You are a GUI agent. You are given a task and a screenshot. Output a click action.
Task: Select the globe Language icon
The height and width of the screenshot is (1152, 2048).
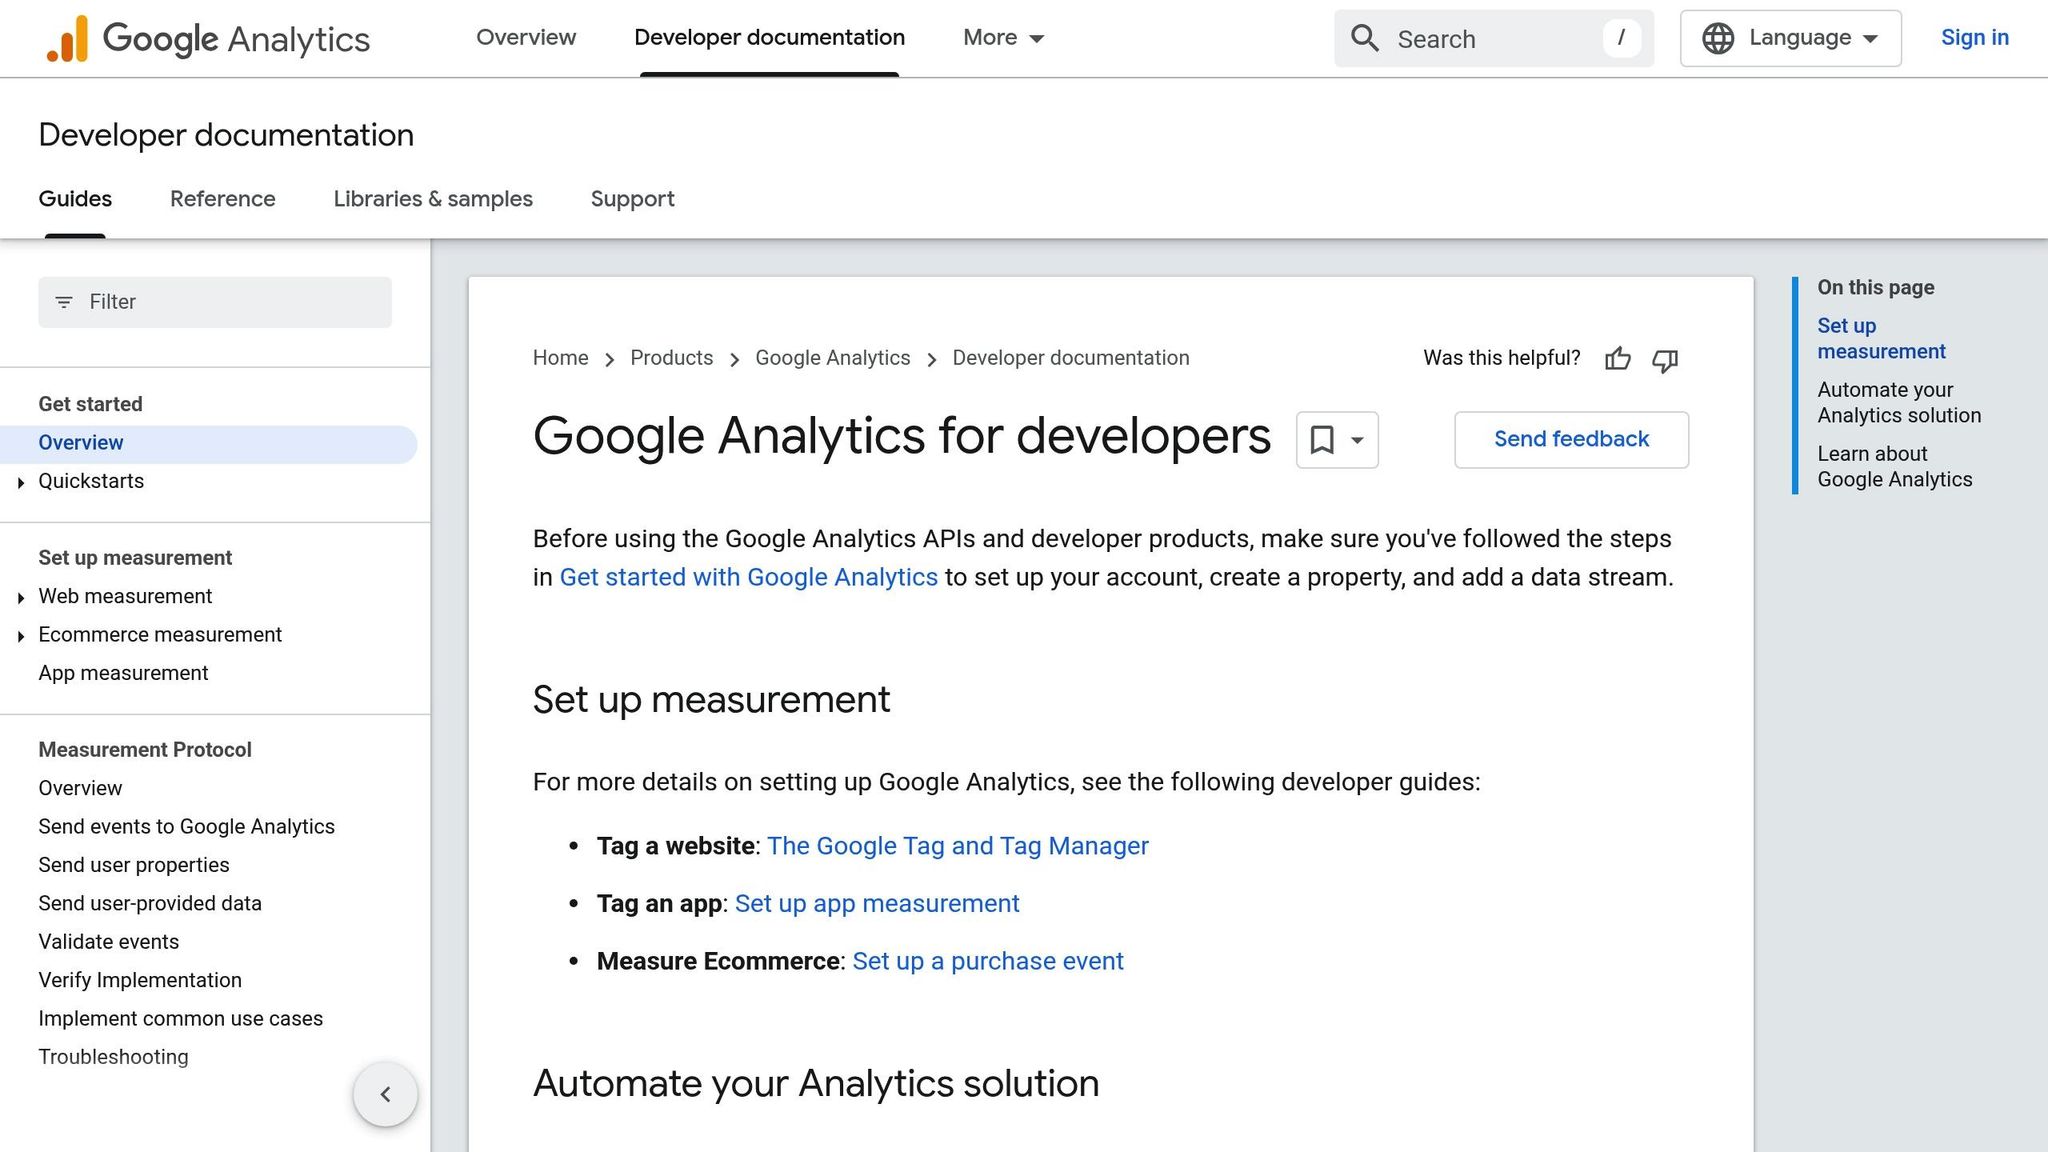pyautogui.click(x=1717, y=38)
